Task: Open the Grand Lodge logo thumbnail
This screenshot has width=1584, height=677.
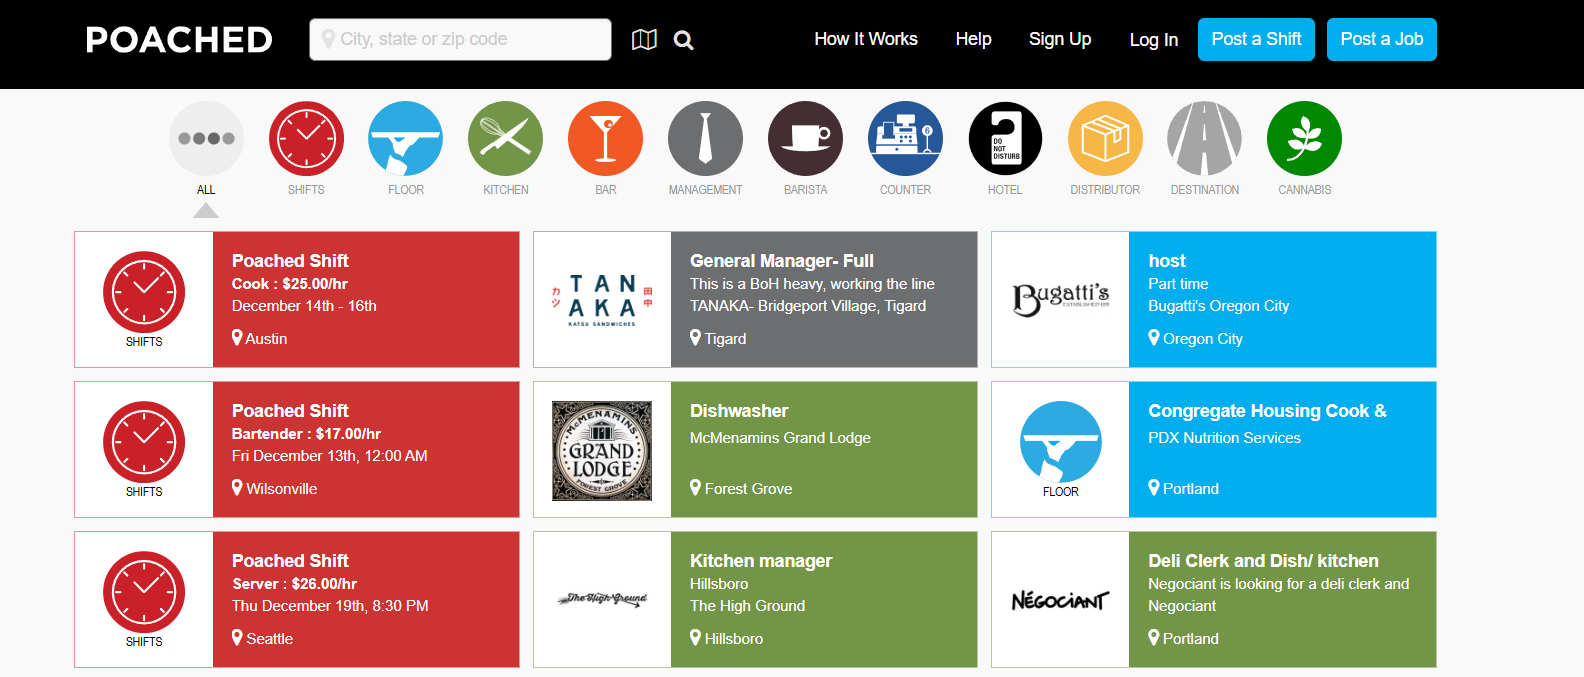Action: (x=602, y=450)
